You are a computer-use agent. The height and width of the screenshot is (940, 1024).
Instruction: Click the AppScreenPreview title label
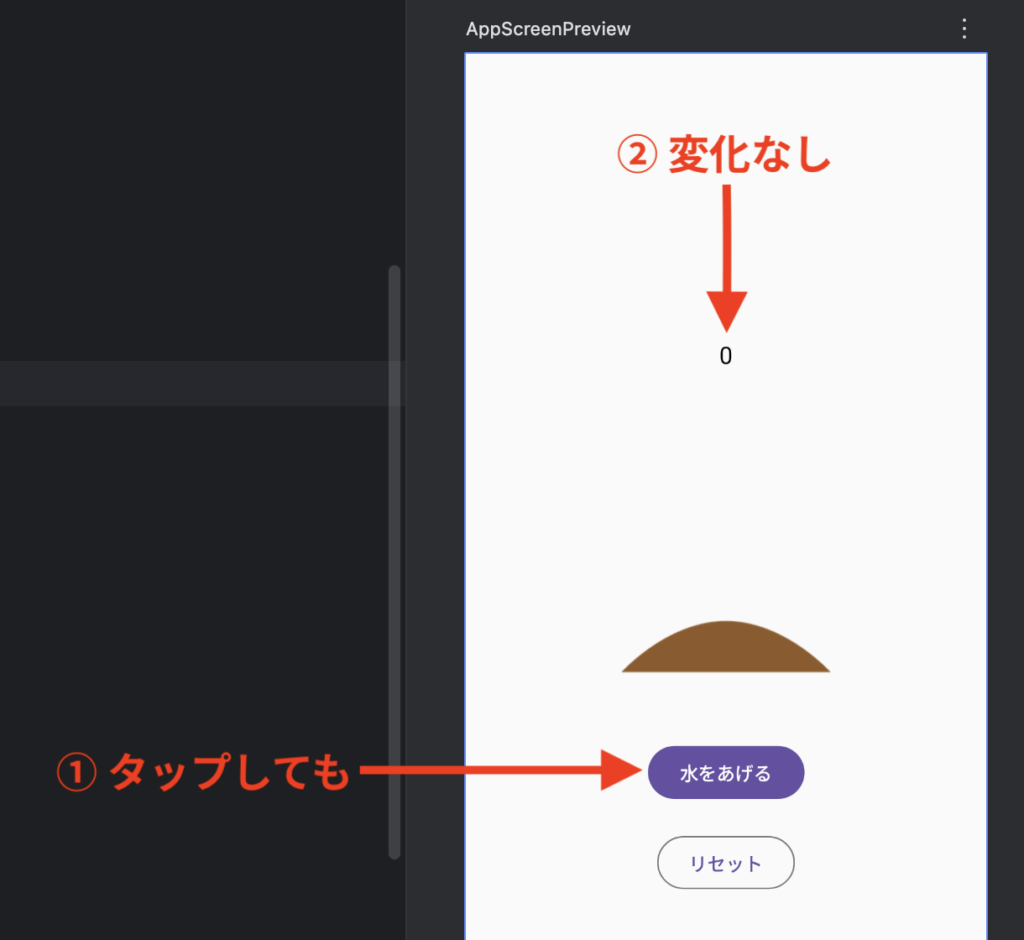[x=548, y=29]
